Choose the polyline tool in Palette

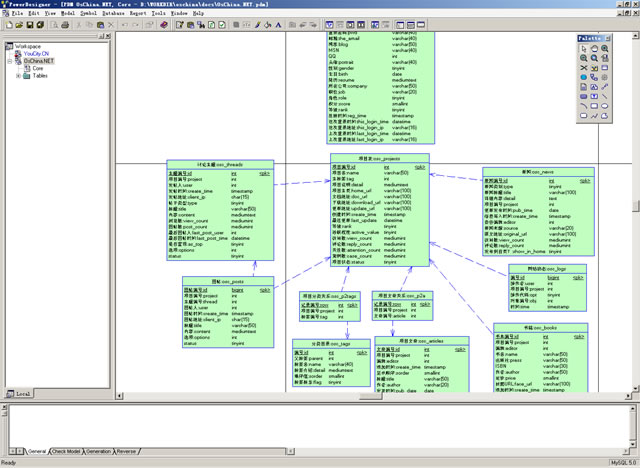(594, 116)
